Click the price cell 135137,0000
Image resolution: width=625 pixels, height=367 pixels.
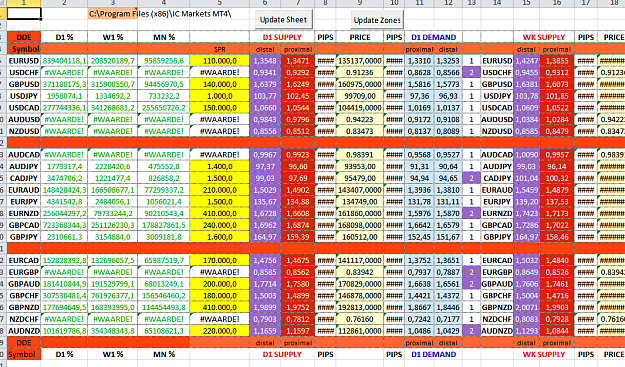[x=360, y=61]
